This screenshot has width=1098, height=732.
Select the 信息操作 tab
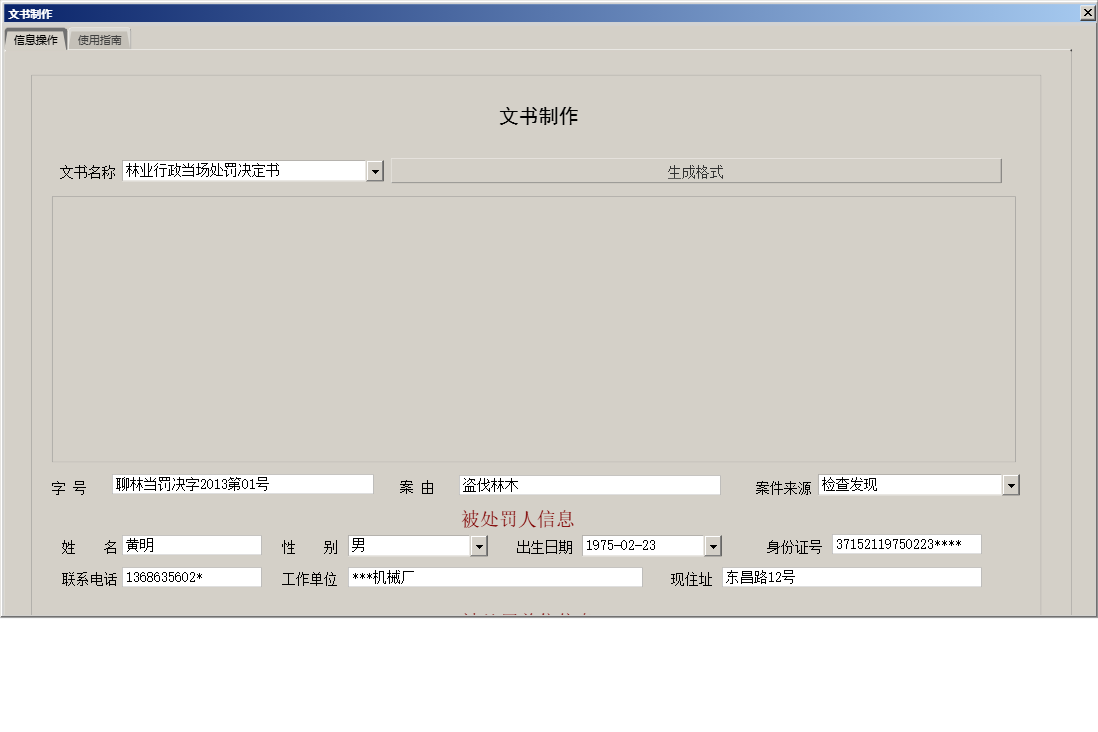pos(36,39)
